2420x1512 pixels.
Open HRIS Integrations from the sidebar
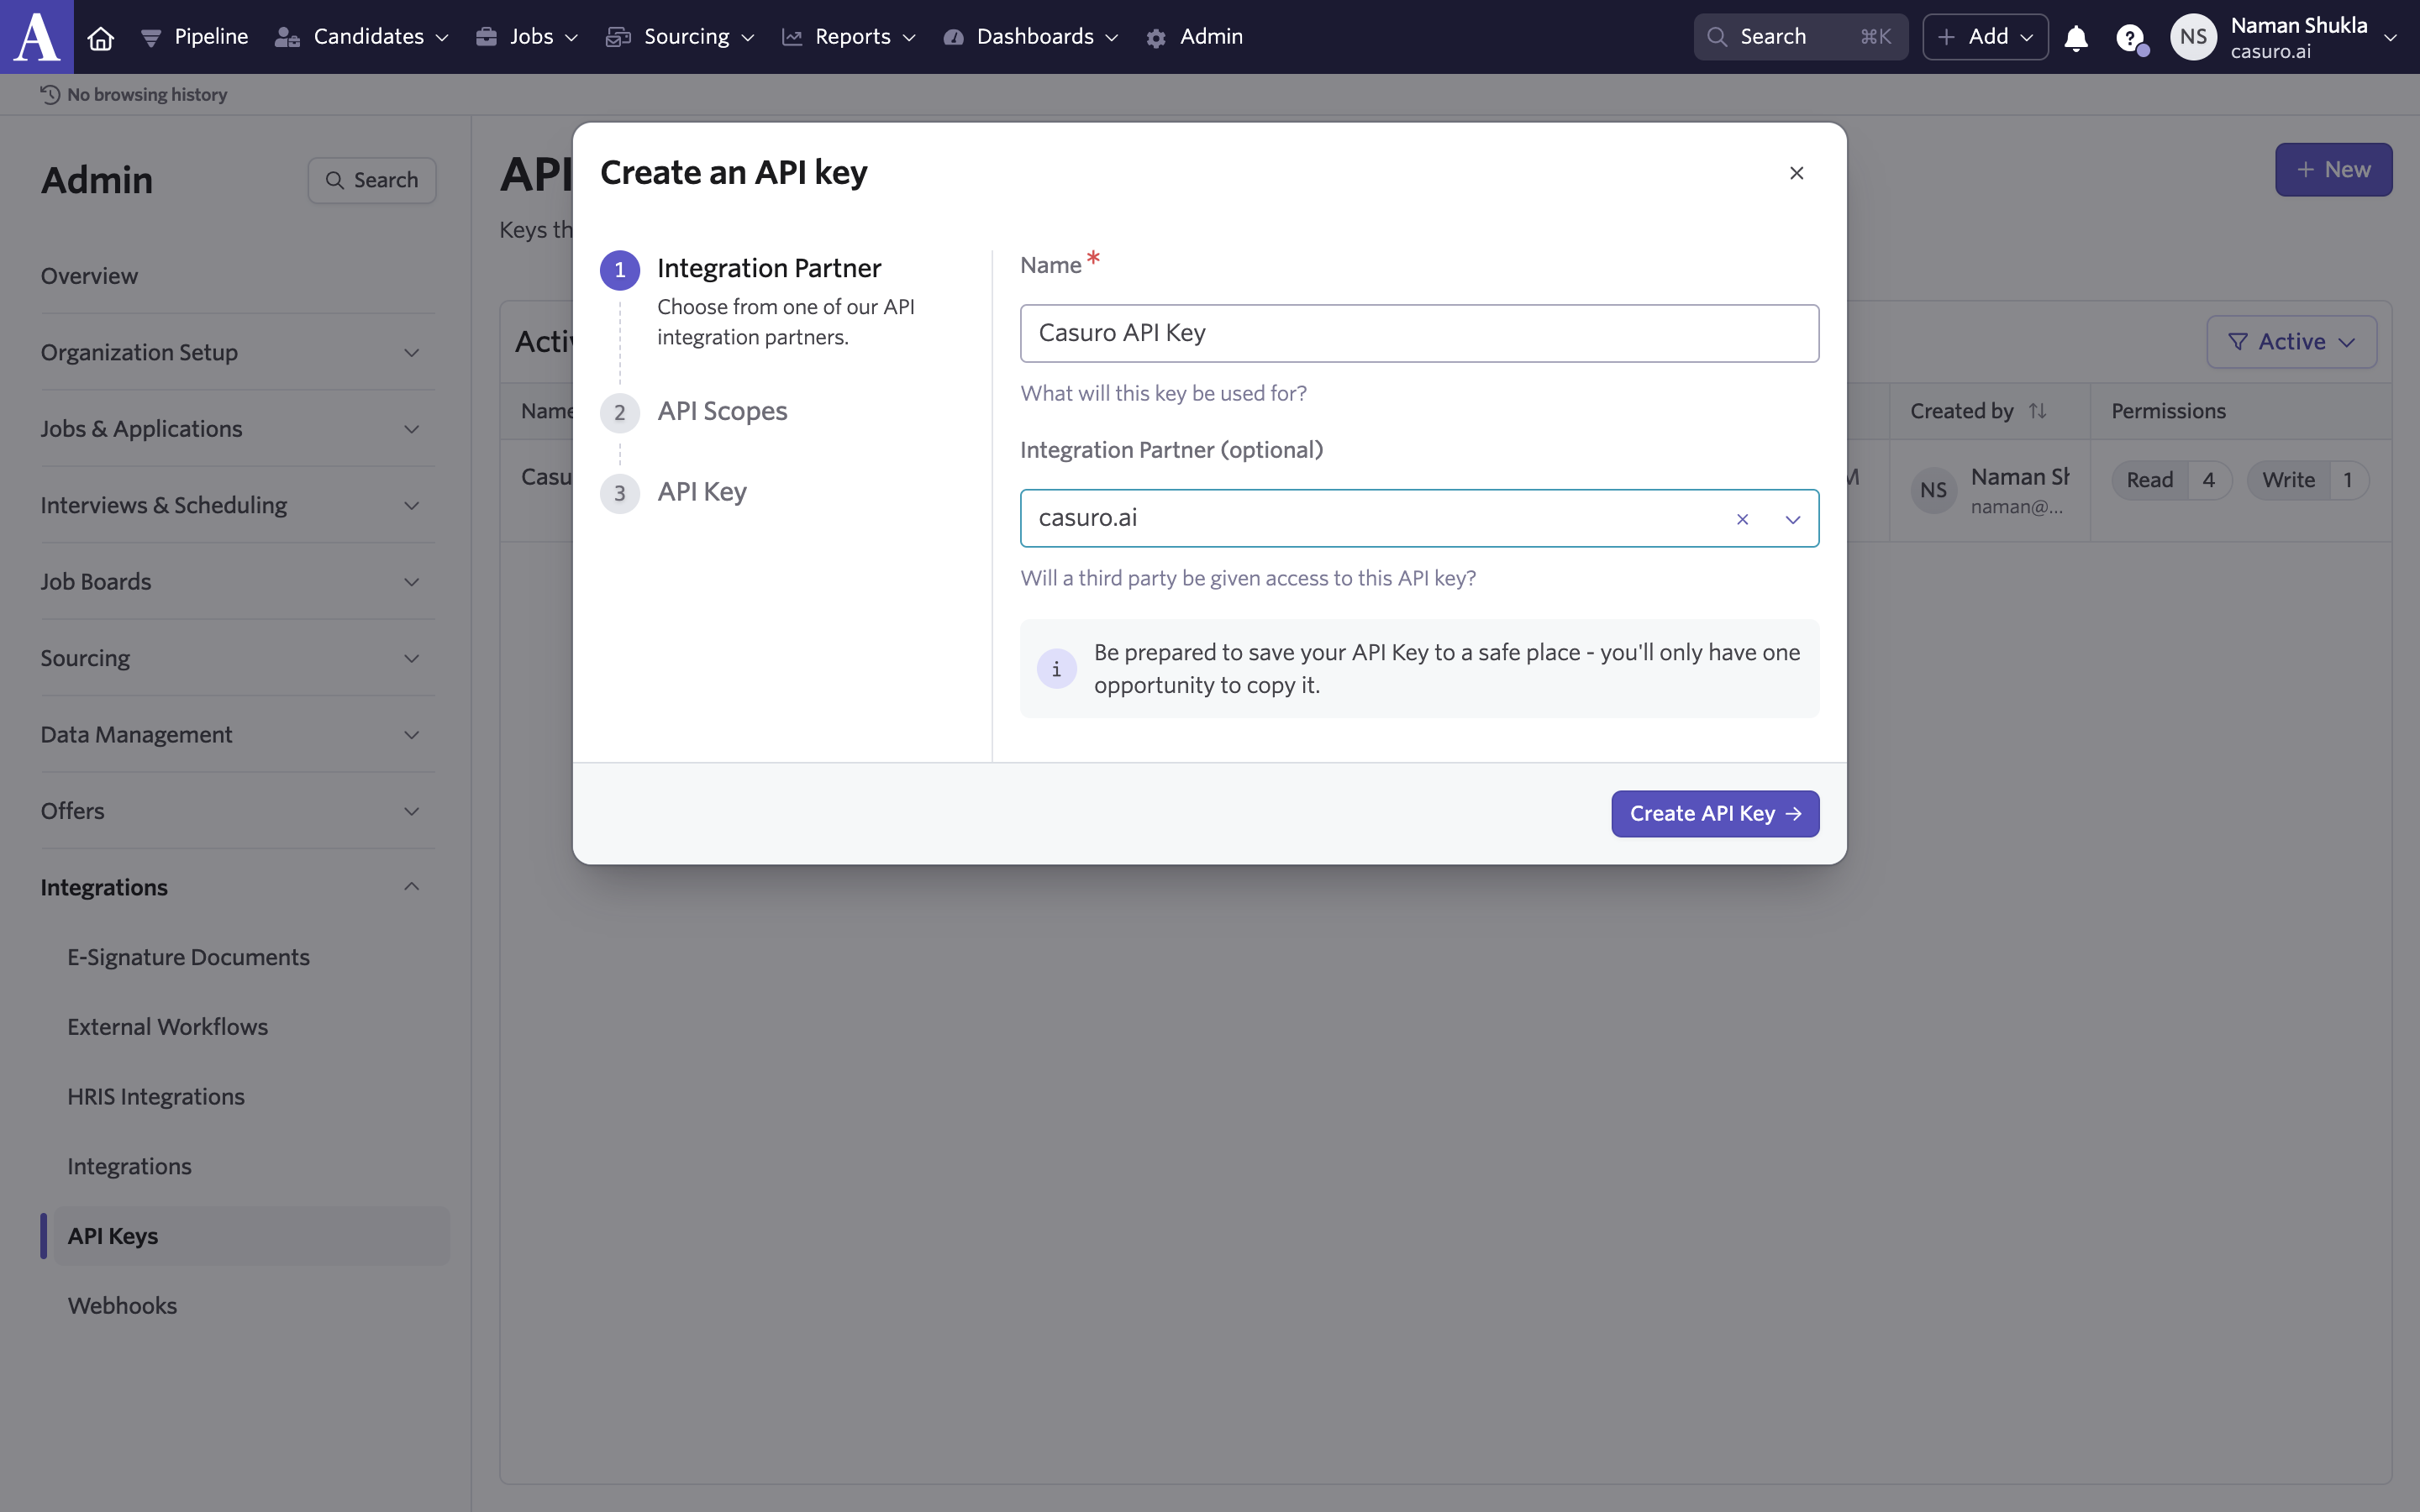[156, 1096]
